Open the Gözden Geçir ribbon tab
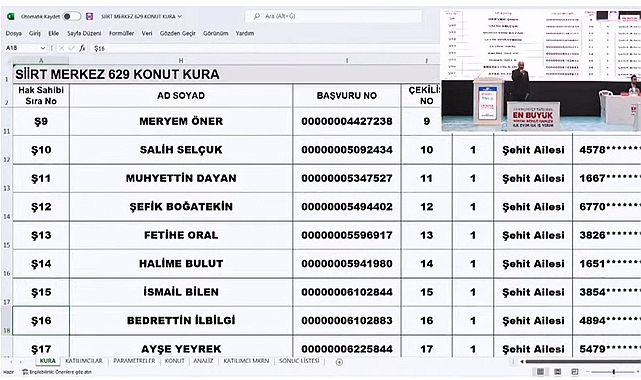 pyautogui.click(x=177, y=34)
